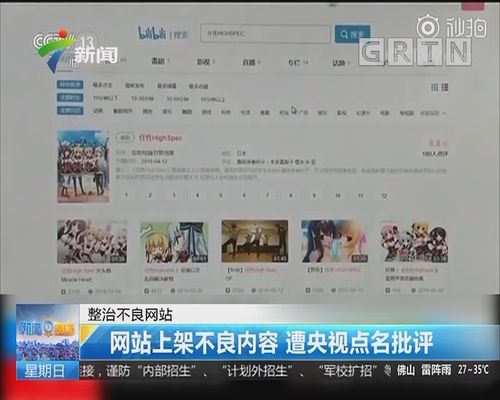
Task: Open the 直播 results tab
Action: (x=251, y=62)
